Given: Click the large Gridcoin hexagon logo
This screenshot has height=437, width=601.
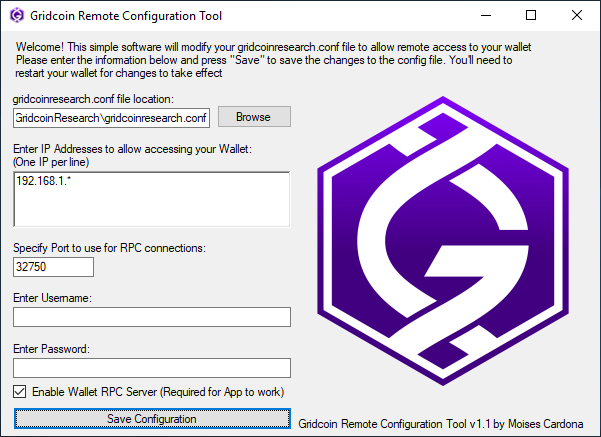Looking at the screenshot, I should [443, 241].
